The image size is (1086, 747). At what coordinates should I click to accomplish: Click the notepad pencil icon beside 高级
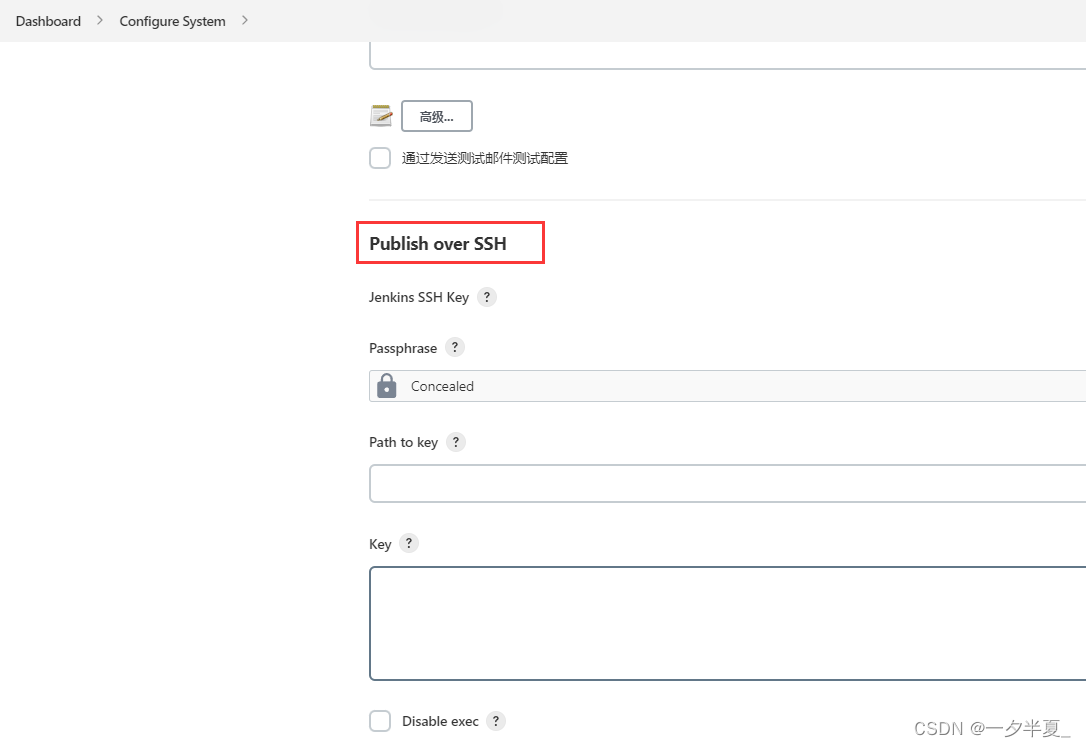pyautogui.click(x=381, y=116)
